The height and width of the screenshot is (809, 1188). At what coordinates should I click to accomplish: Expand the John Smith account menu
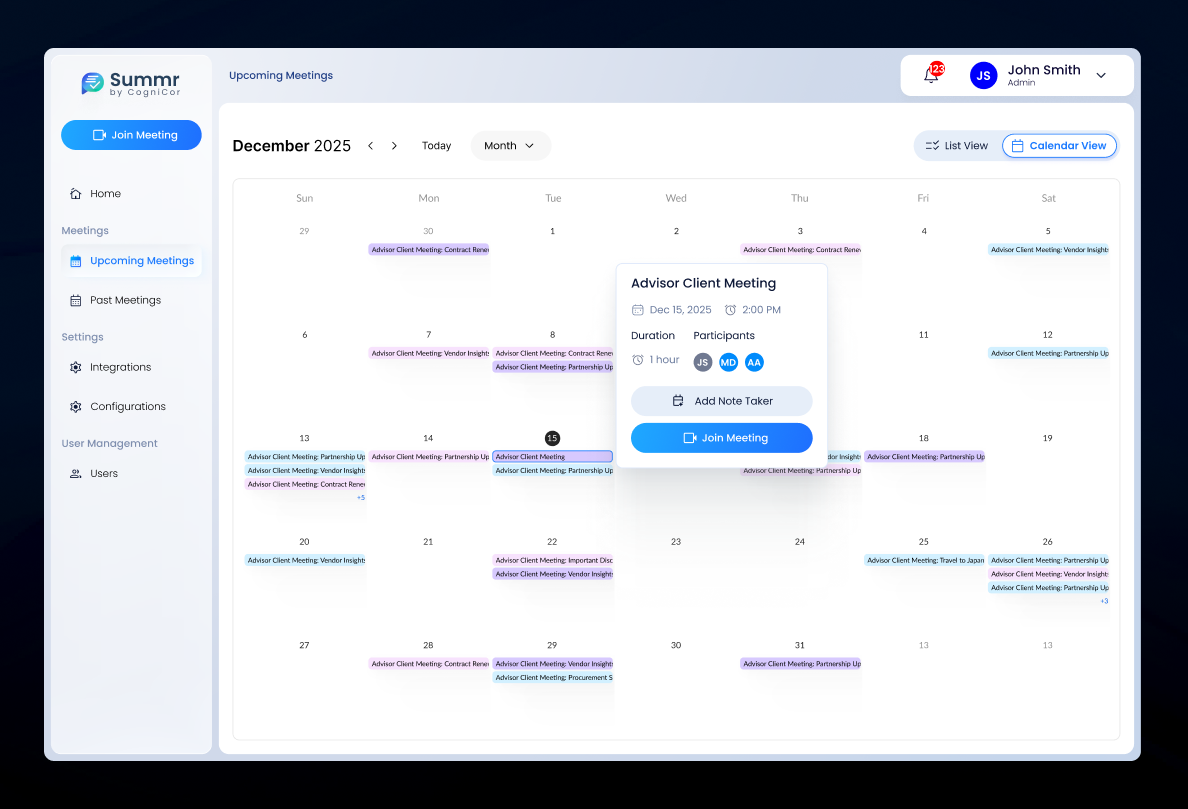tap(1101, 75)
